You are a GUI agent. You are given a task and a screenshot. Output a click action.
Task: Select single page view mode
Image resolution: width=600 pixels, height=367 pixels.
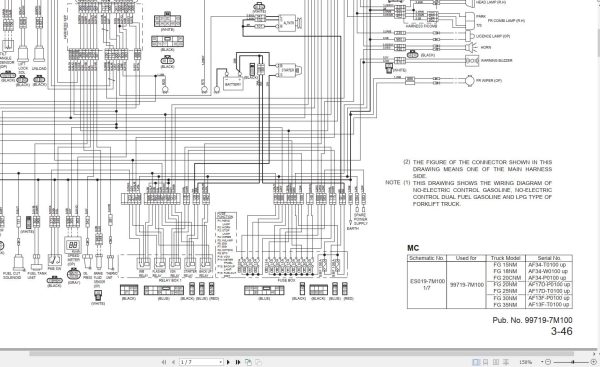tap(476, 362)
